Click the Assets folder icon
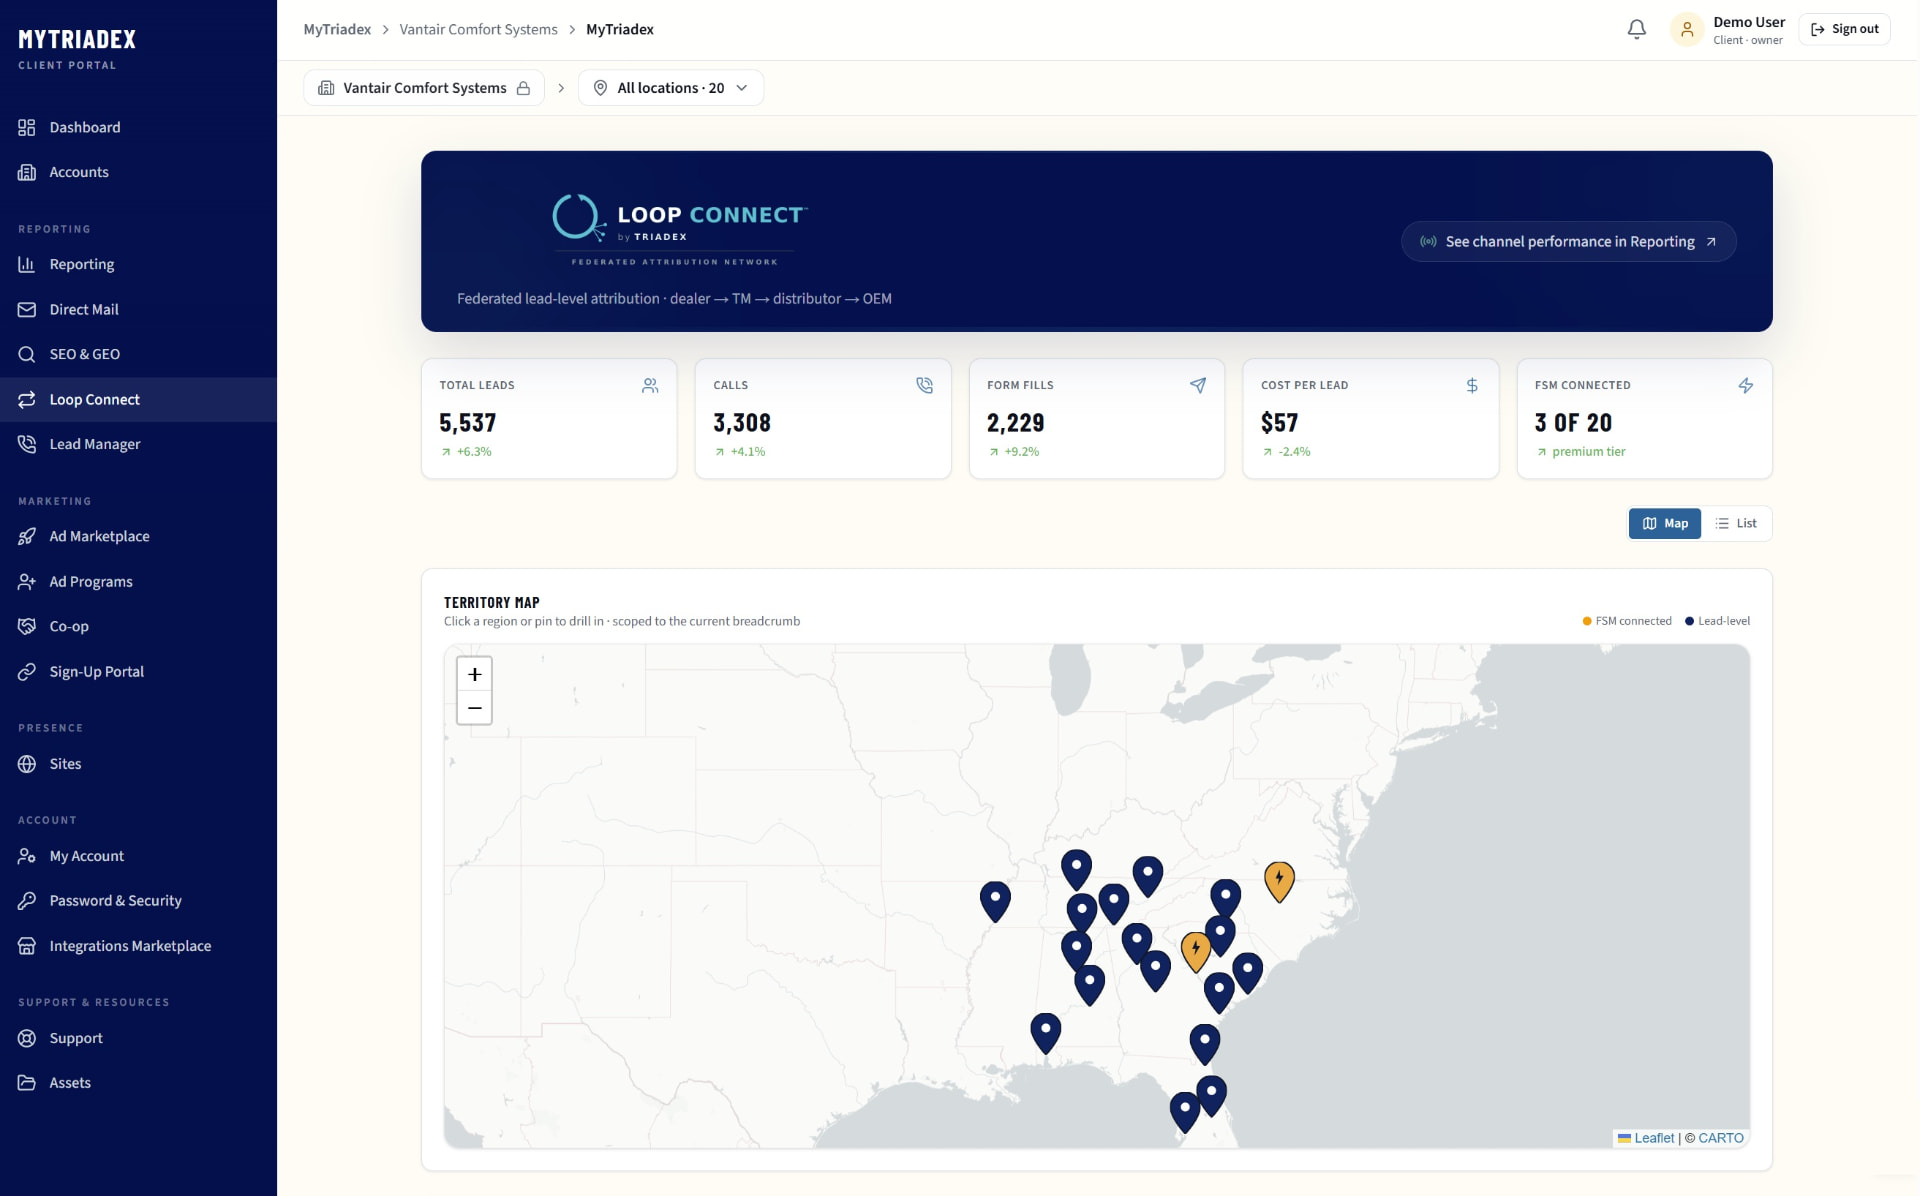This screenshot has width=1920, height=1196. [27, 1082]
